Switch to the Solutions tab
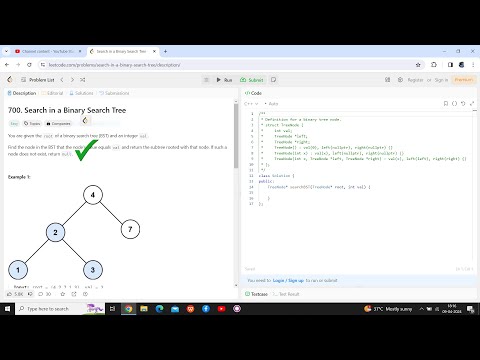This screenshot has height=360, width=480. (81, 93)
